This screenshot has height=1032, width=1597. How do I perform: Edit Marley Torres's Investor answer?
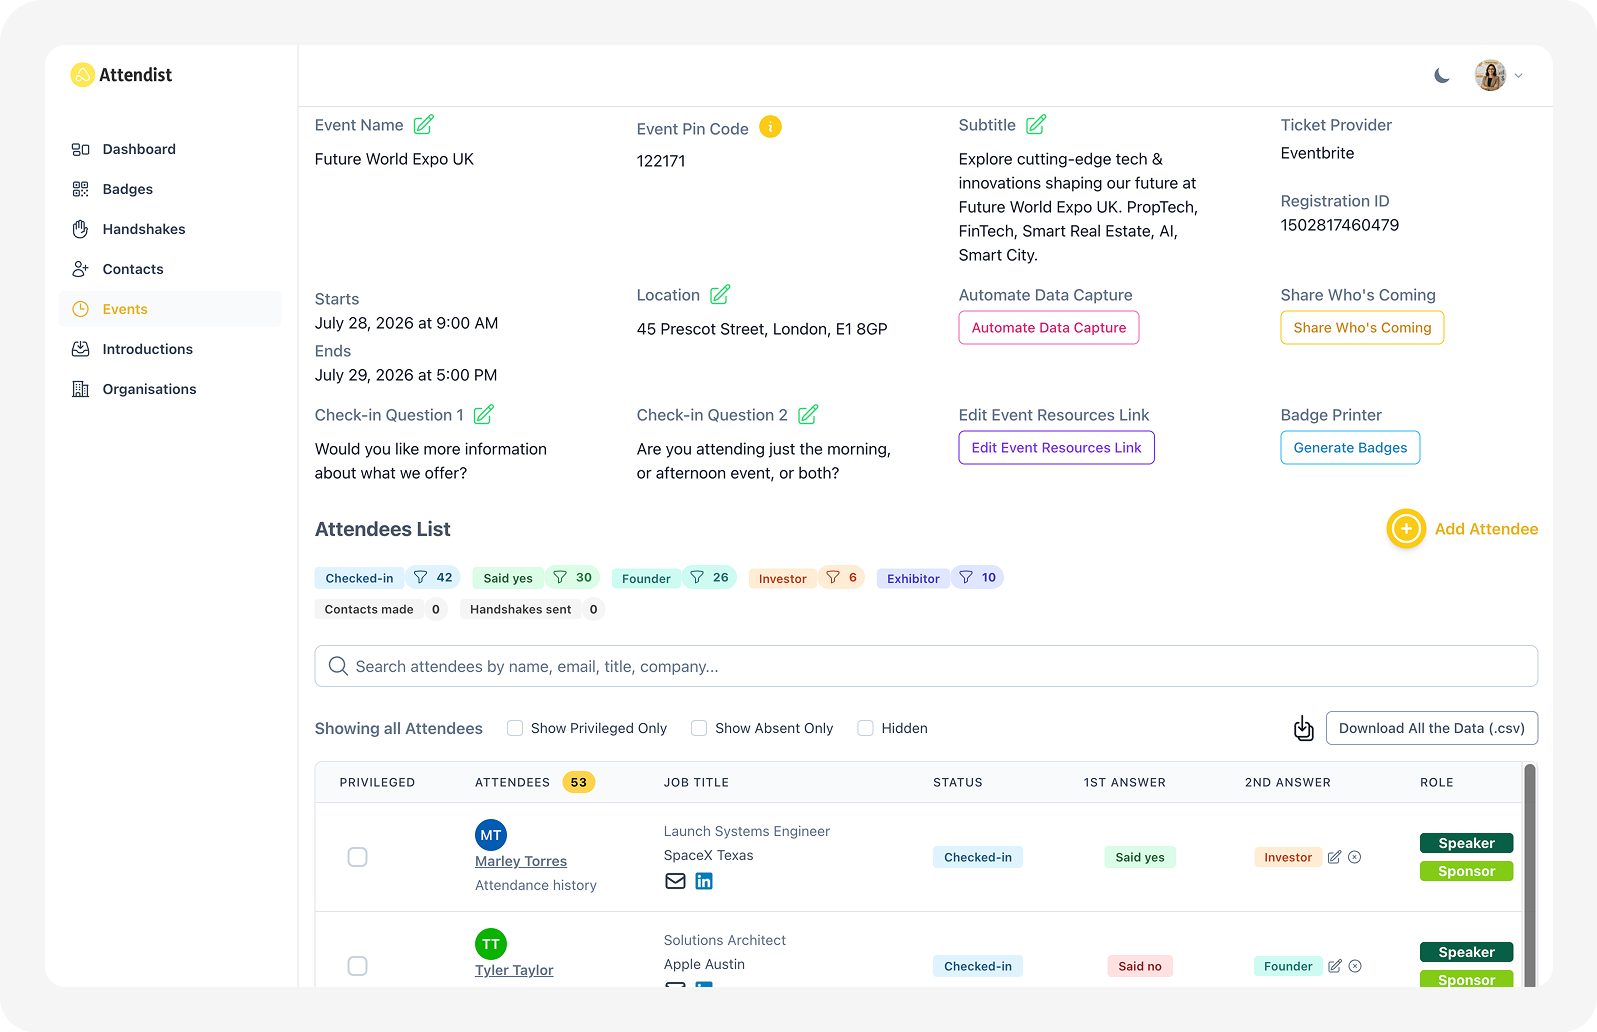click(x=1334, y=857)
